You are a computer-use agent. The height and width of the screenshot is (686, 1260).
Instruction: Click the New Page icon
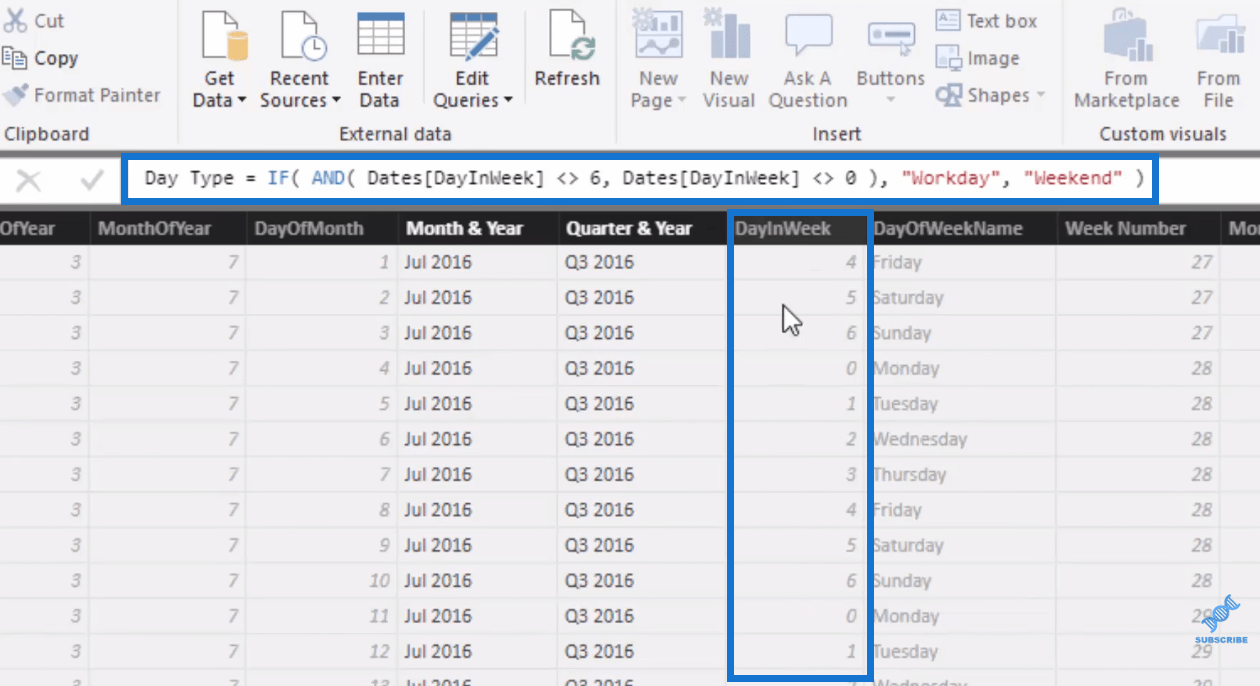[x=659, y=35]
